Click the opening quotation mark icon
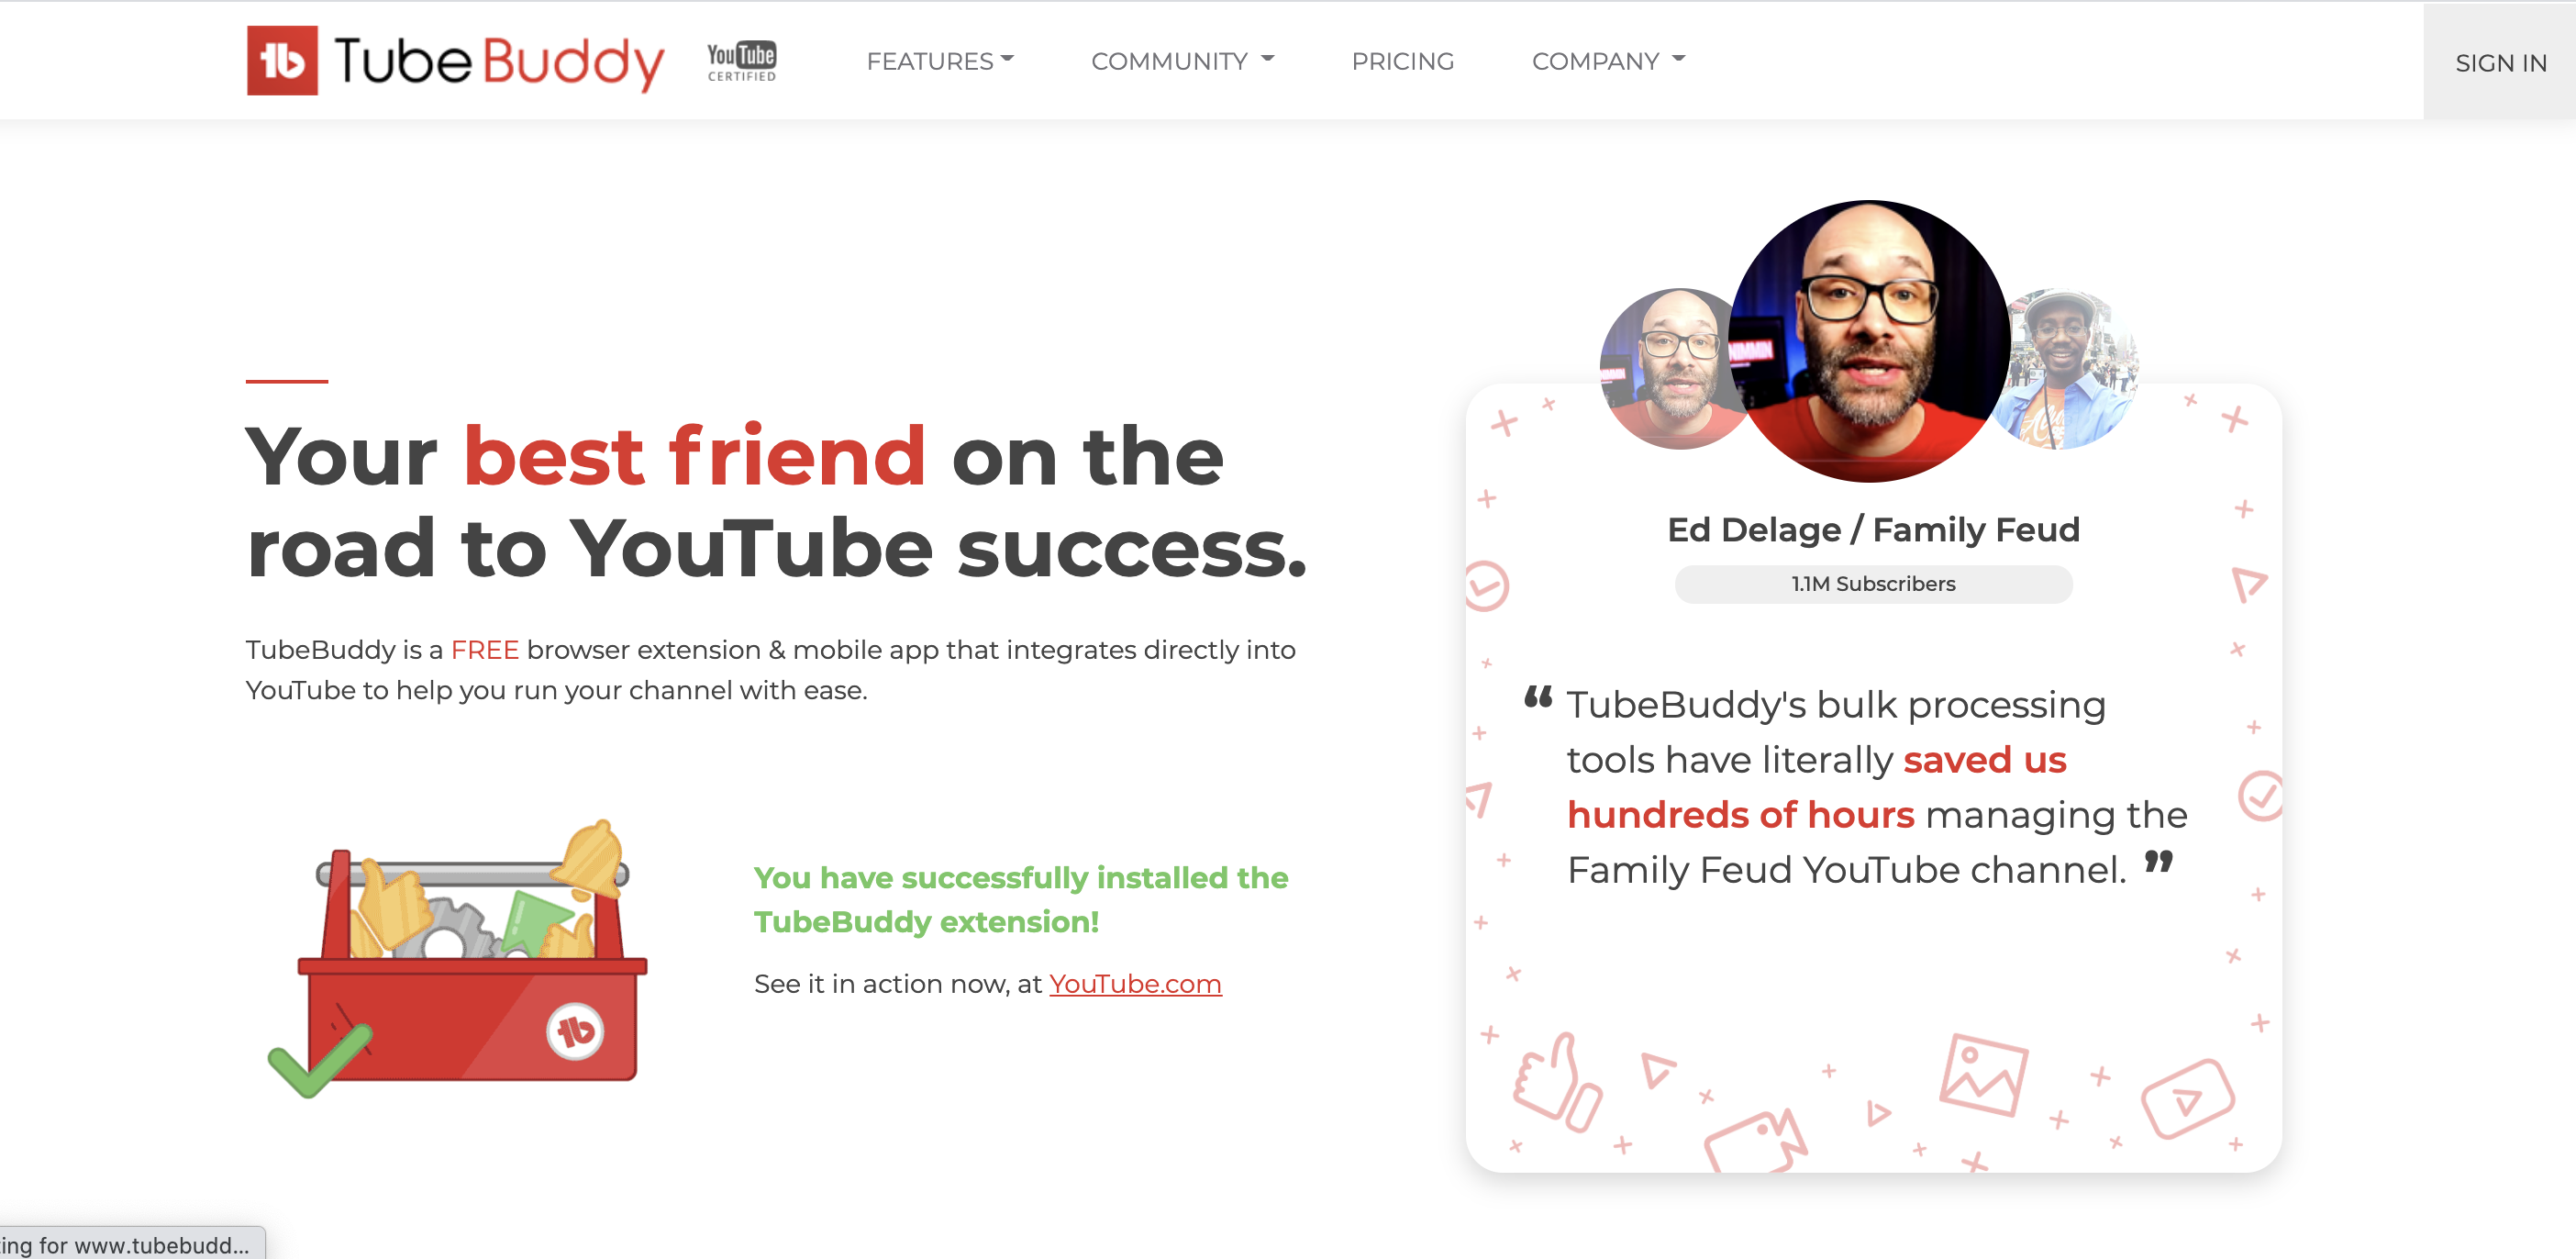The width and height of the screenshot is (2576, 1259). click(1538, 696)
